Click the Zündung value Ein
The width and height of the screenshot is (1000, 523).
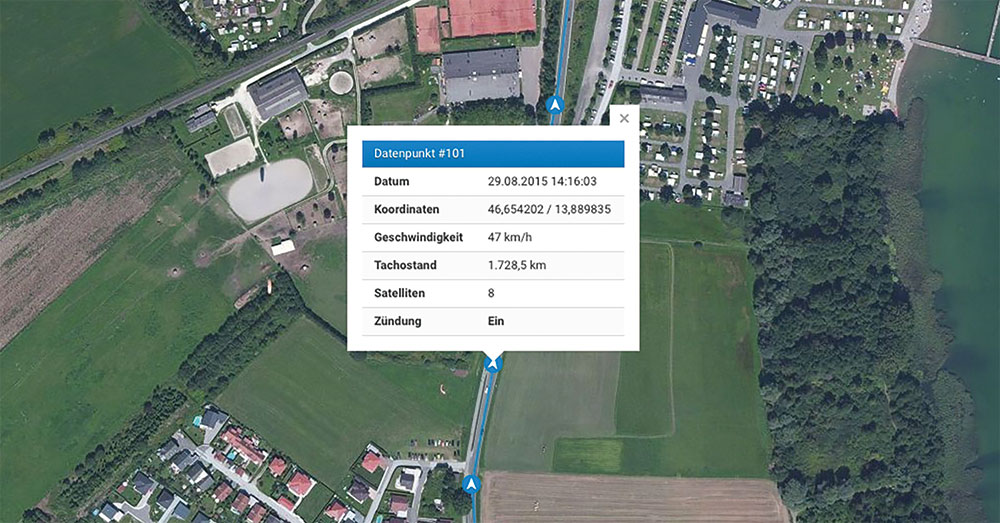[496, 321]
